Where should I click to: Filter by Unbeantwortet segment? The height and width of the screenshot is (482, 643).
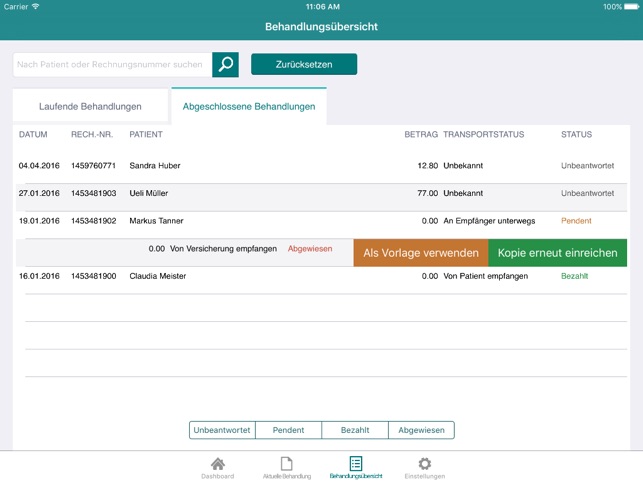pyautogui.click(x=222, y=430)
